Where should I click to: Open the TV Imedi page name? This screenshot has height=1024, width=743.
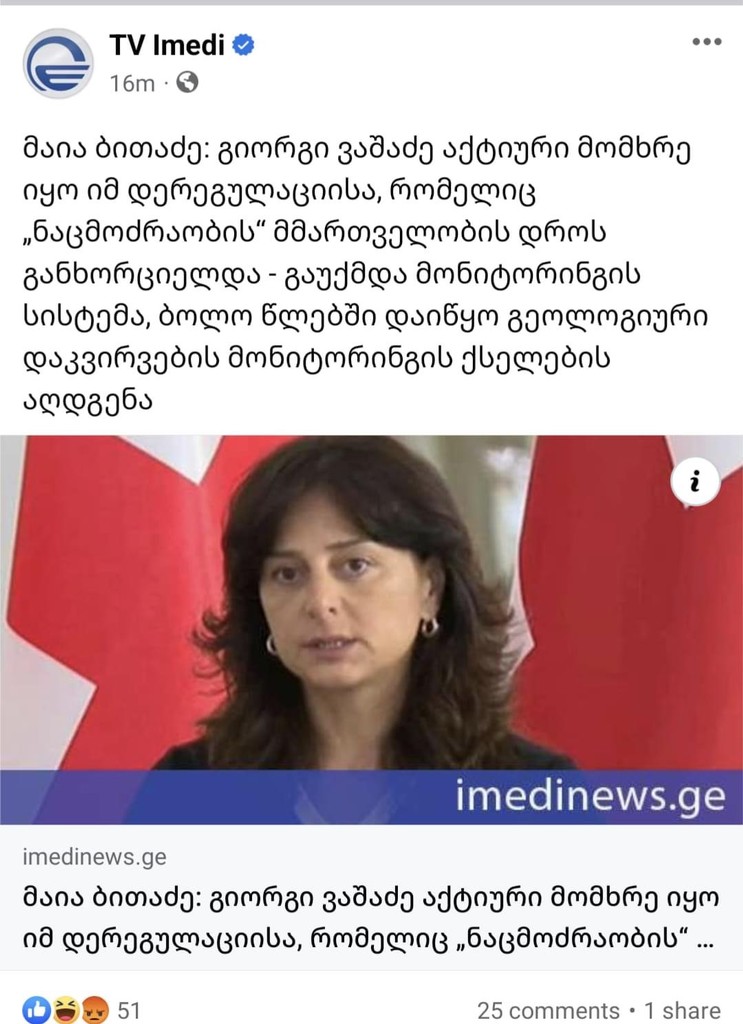click(167, 45)
